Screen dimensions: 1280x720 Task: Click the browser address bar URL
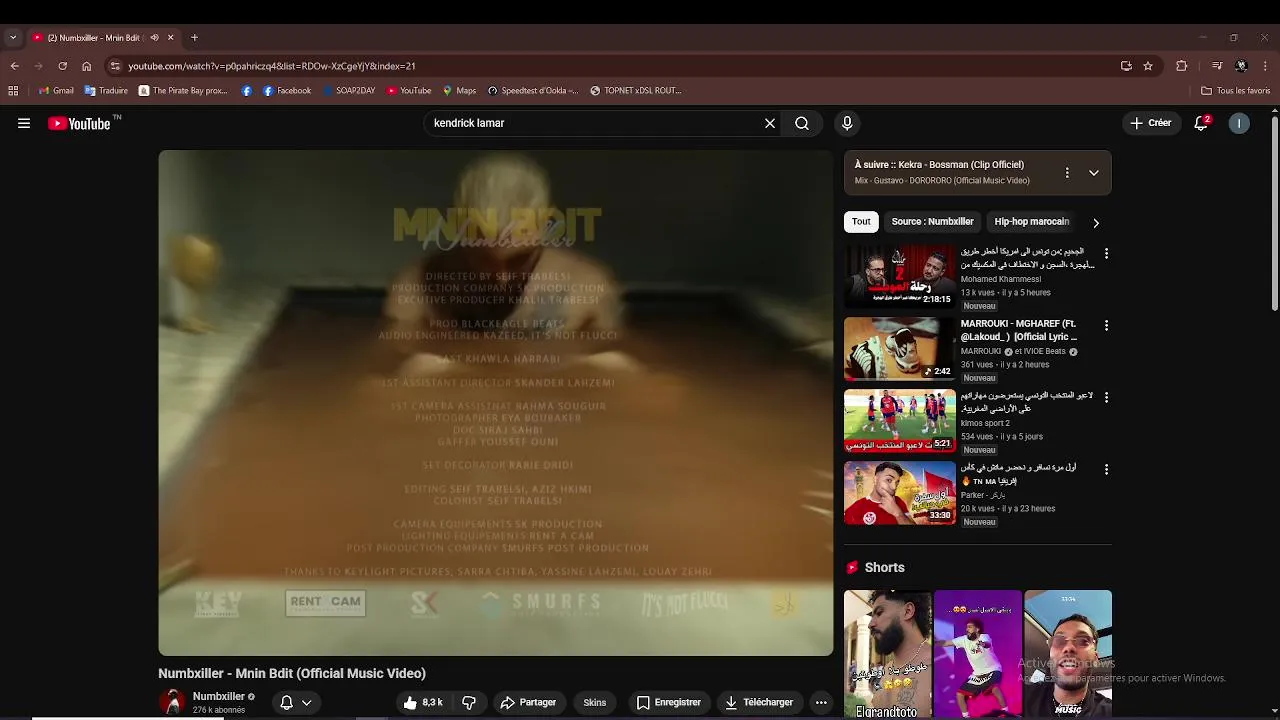tap(271, 66)
